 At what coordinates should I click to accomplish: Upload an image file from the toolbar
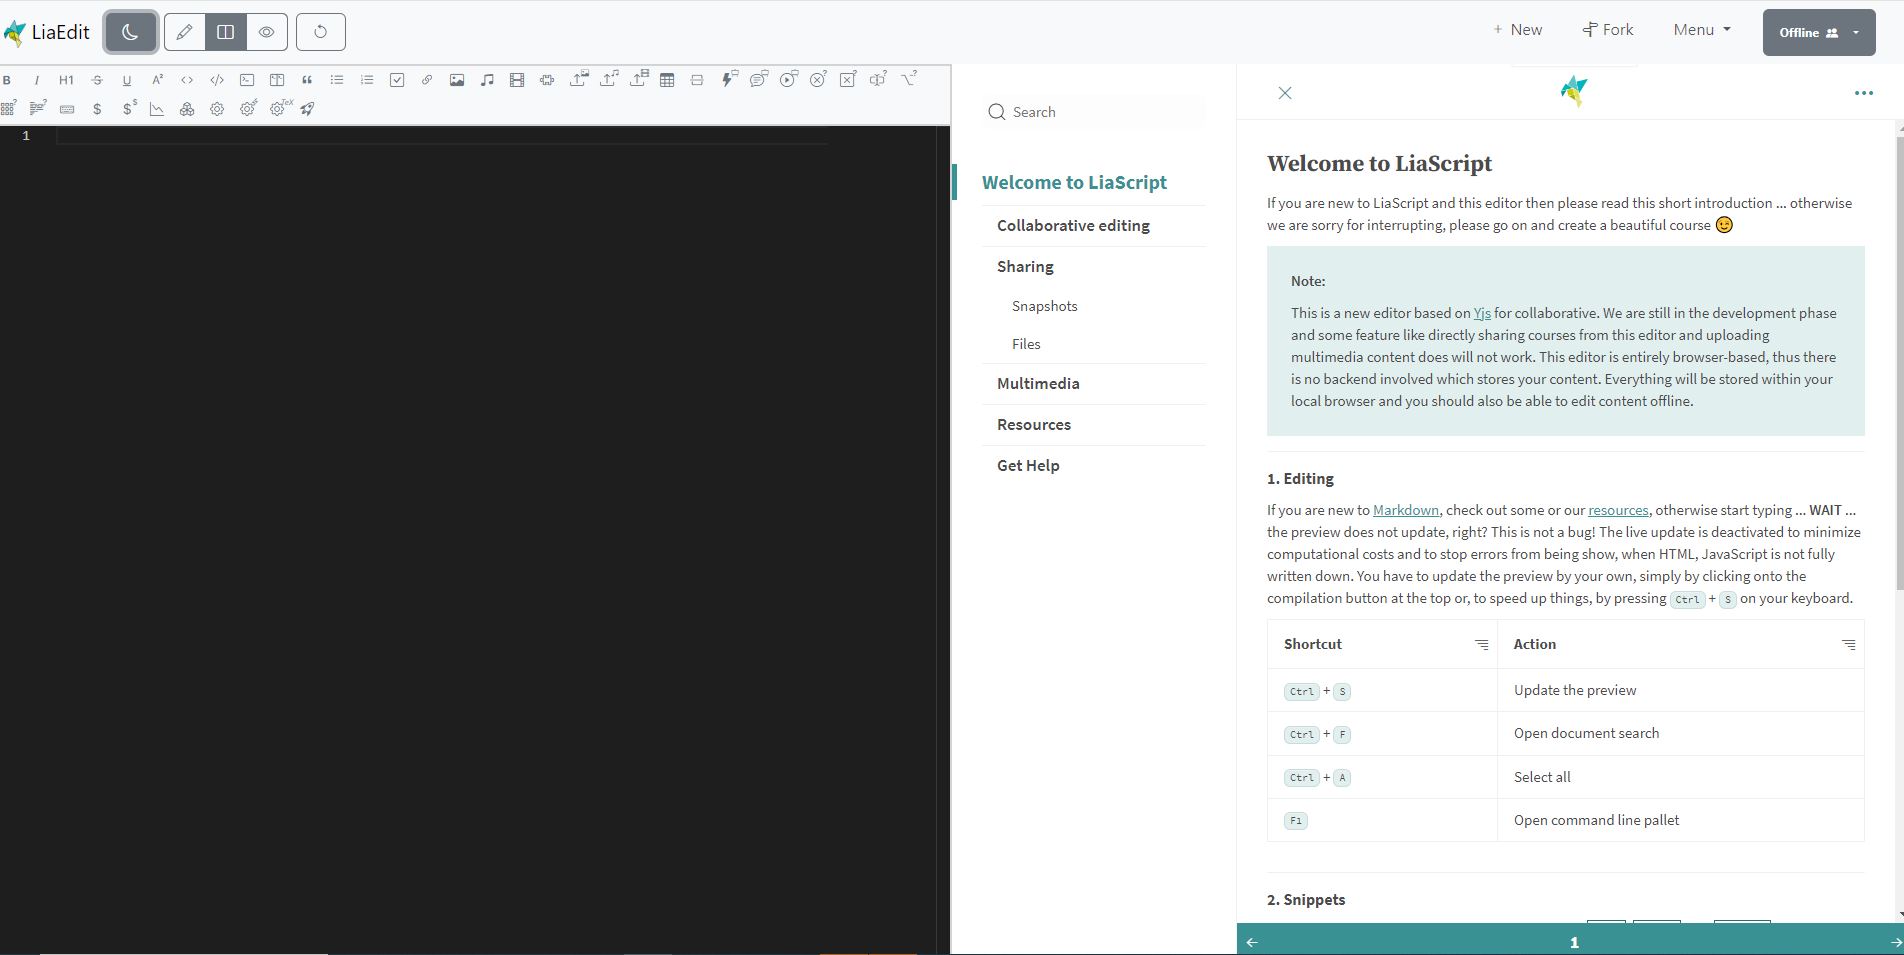(579, 78)
